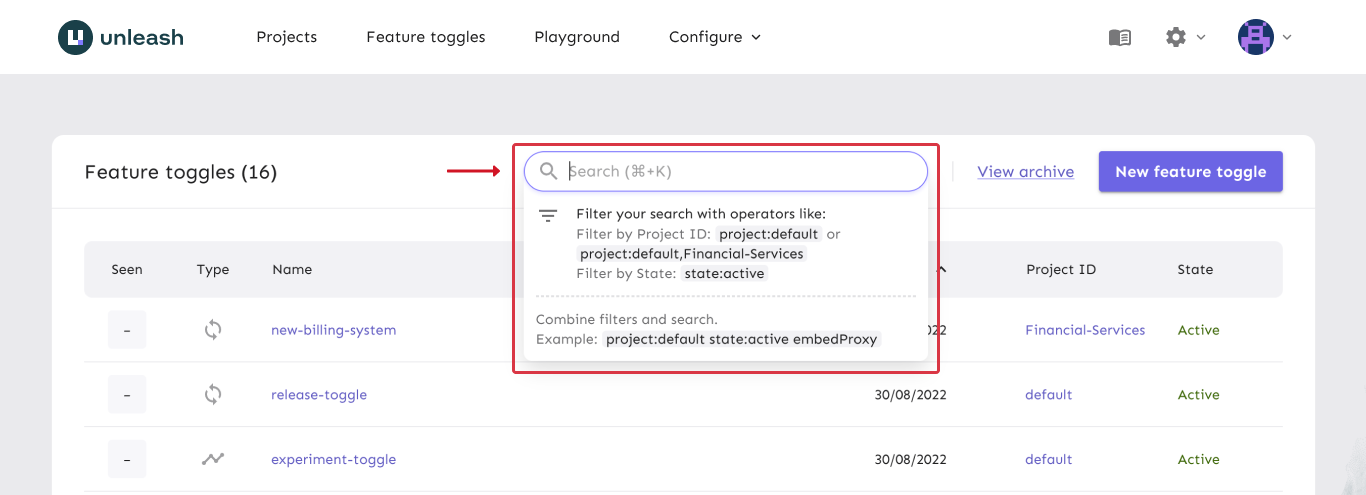Open the View archive link

click(x=1025, y=172)
